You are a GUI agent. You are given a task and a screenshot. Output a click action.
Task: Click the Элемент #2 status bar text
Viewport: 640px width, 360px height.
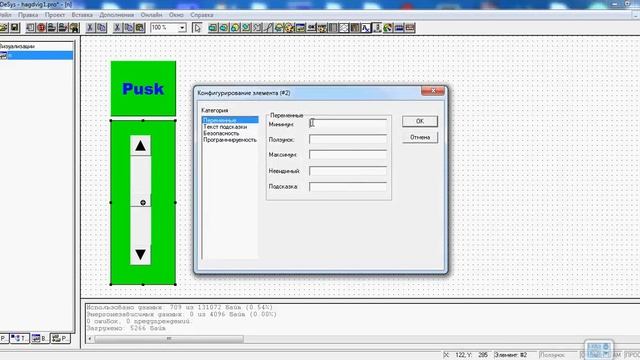511,355
